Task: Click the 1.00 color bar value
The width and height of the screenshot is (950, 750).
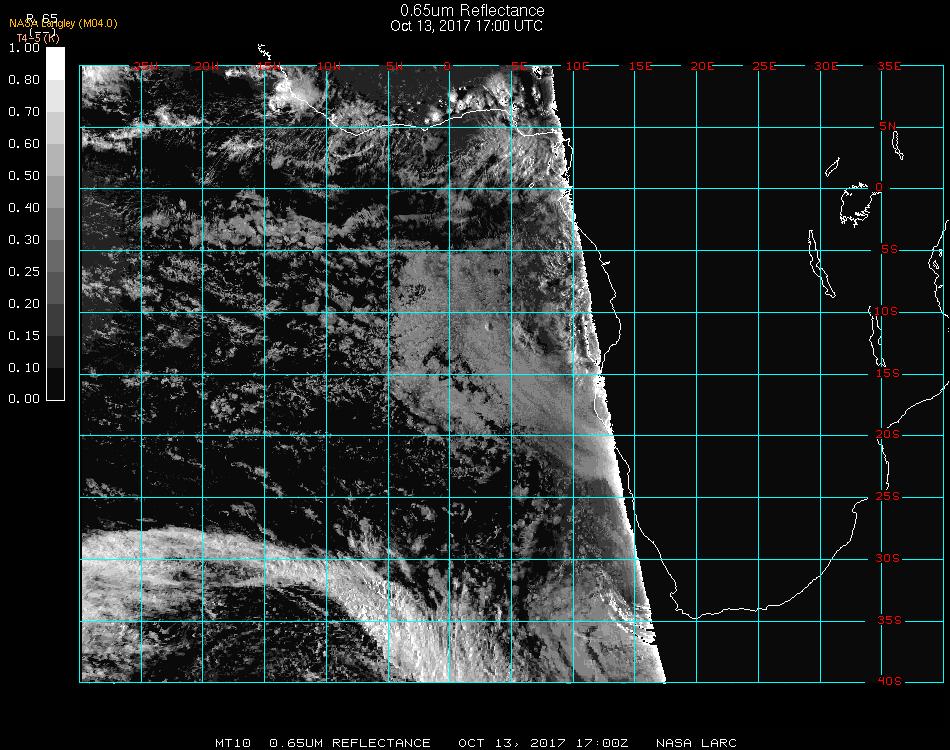Action: tap(24, 48)
